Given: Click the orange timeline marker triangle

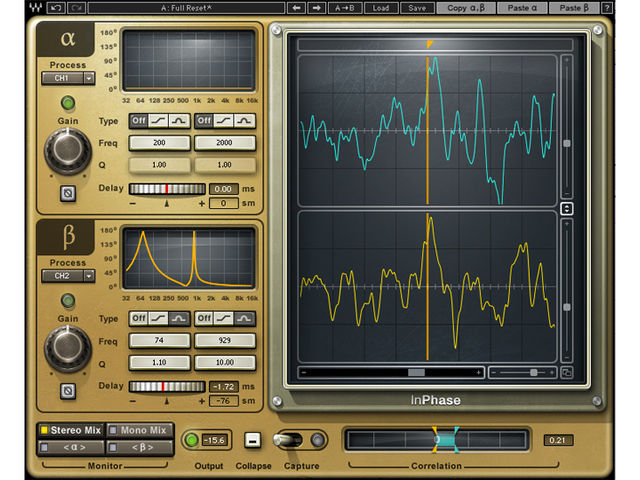Looking at the screenshot, I should 429,44.
